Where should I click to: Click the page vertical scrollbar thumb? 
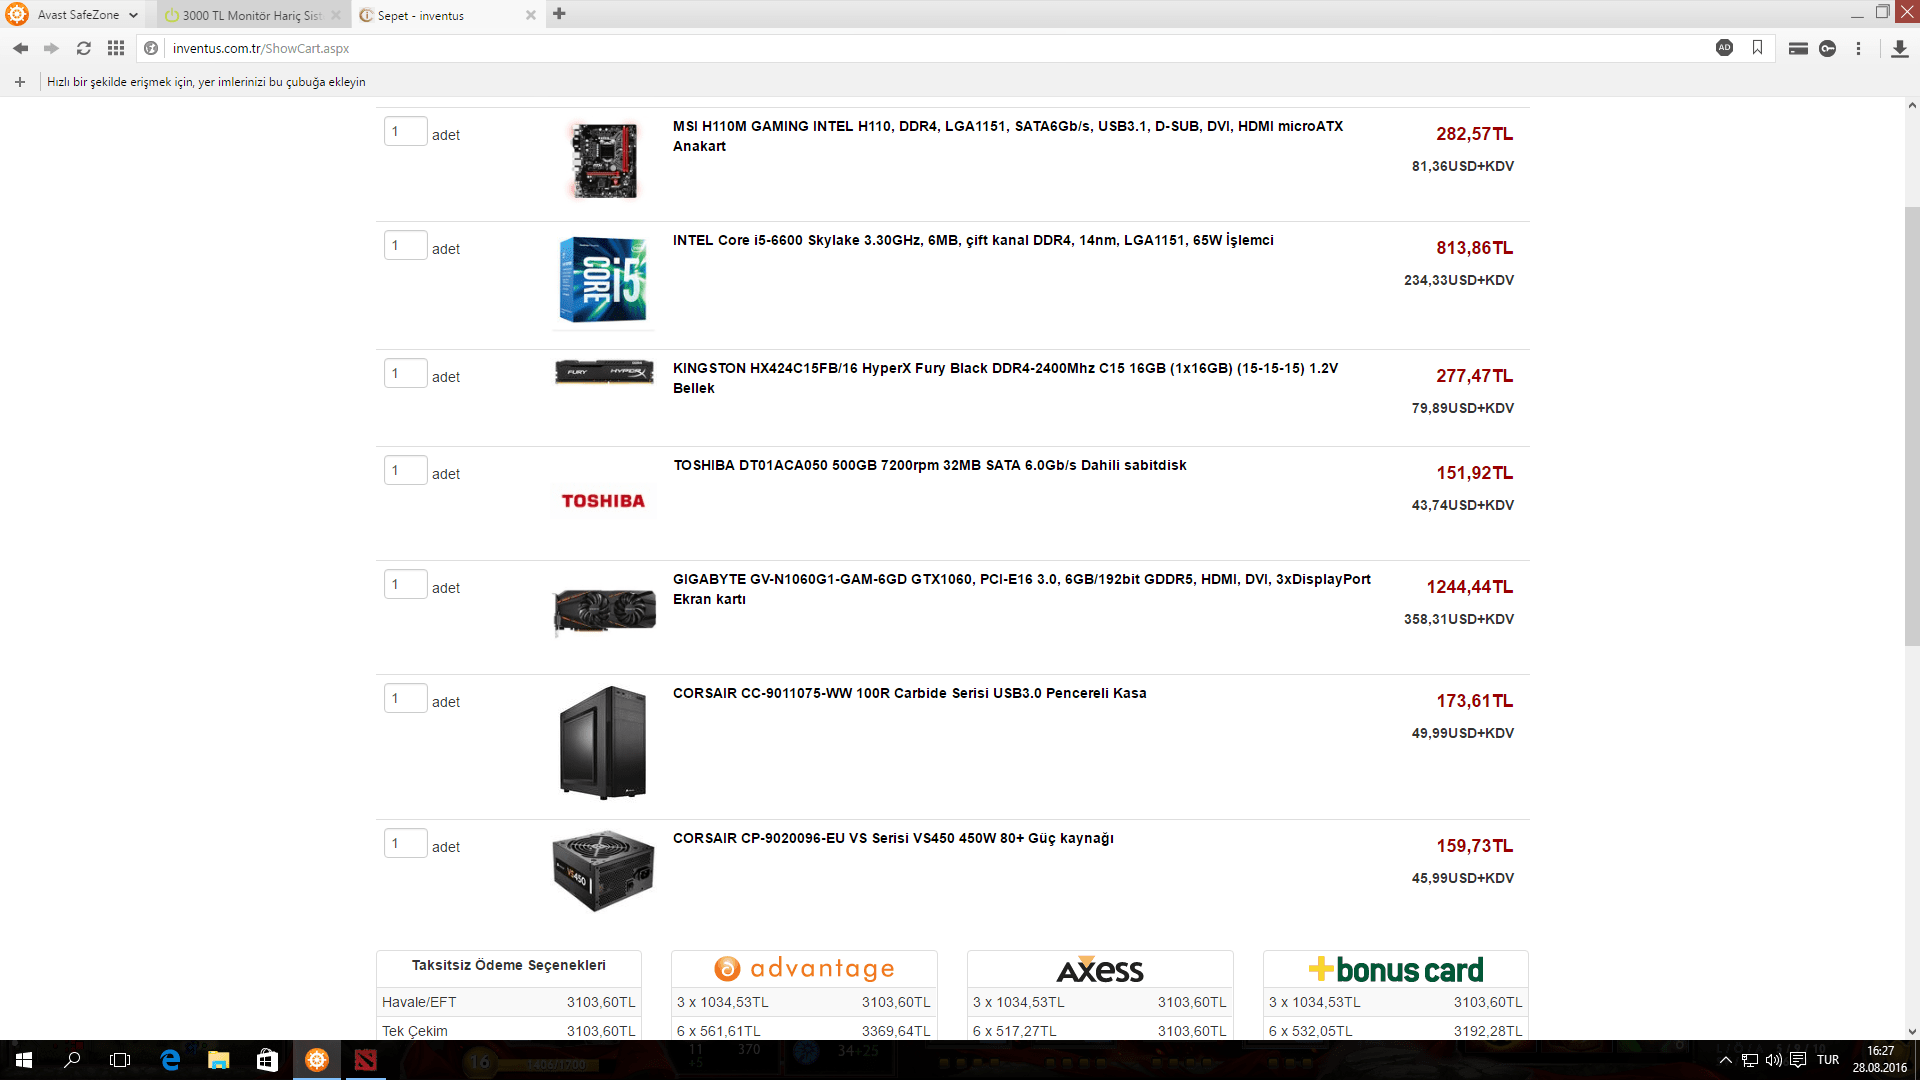point(1911,425)
